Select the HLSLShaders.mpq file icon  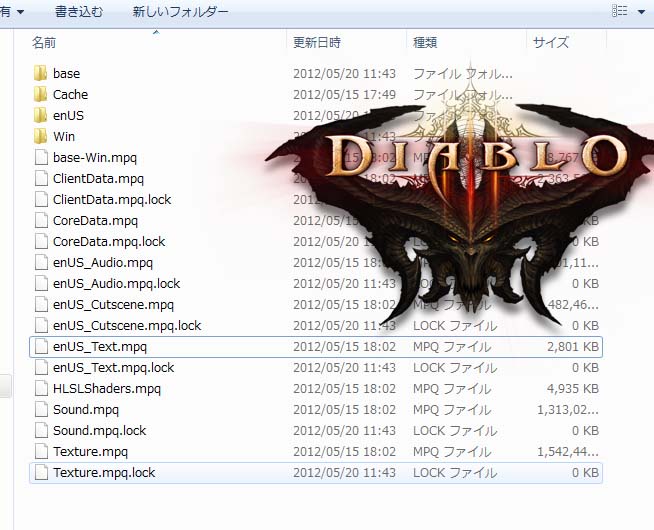41,389
